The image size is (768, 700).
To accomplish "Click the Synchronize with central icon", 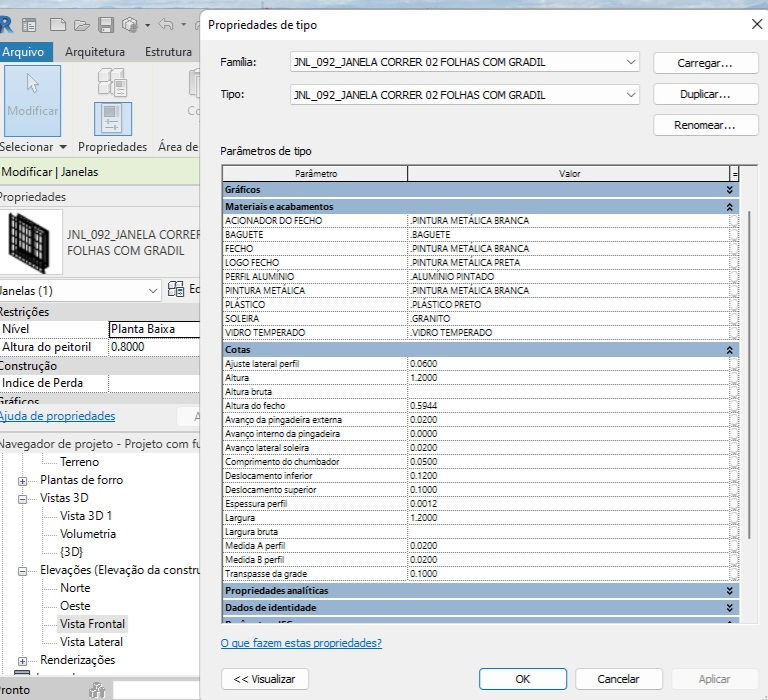I will point(130,24).
